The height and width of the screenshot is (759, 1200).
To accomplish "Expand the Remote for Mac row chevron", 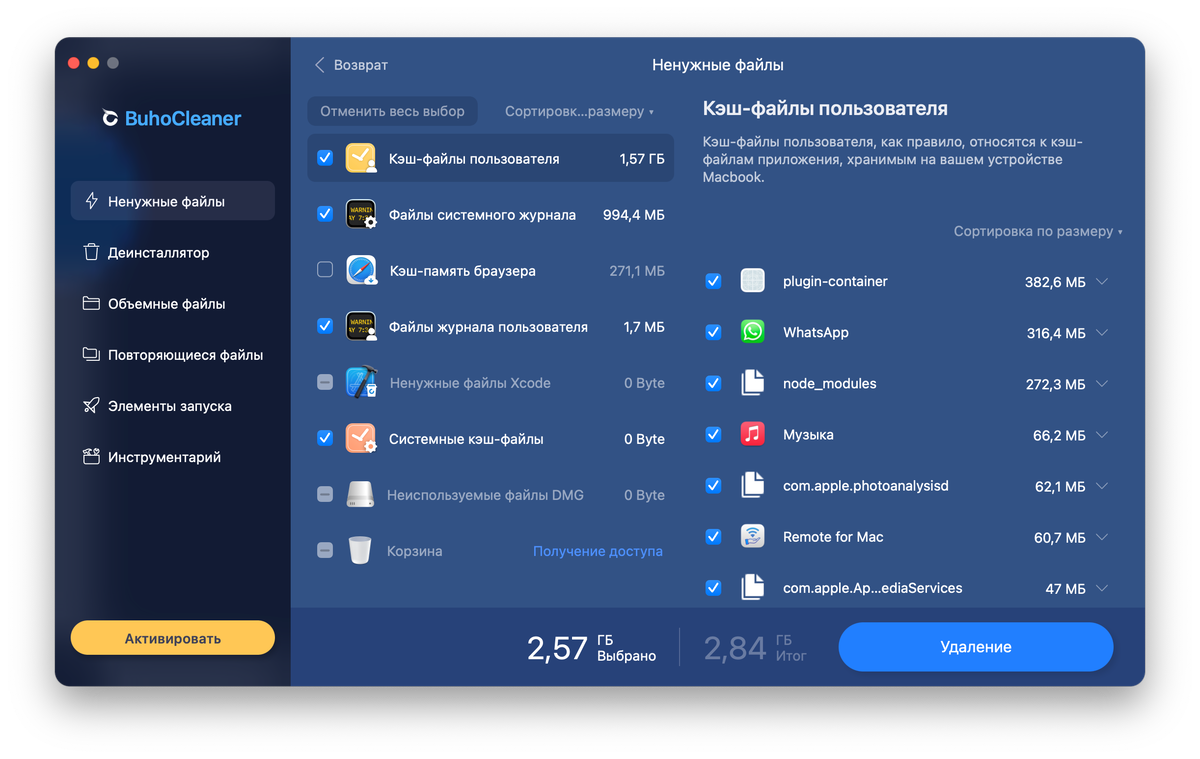I will click(x=1102, y=537).
